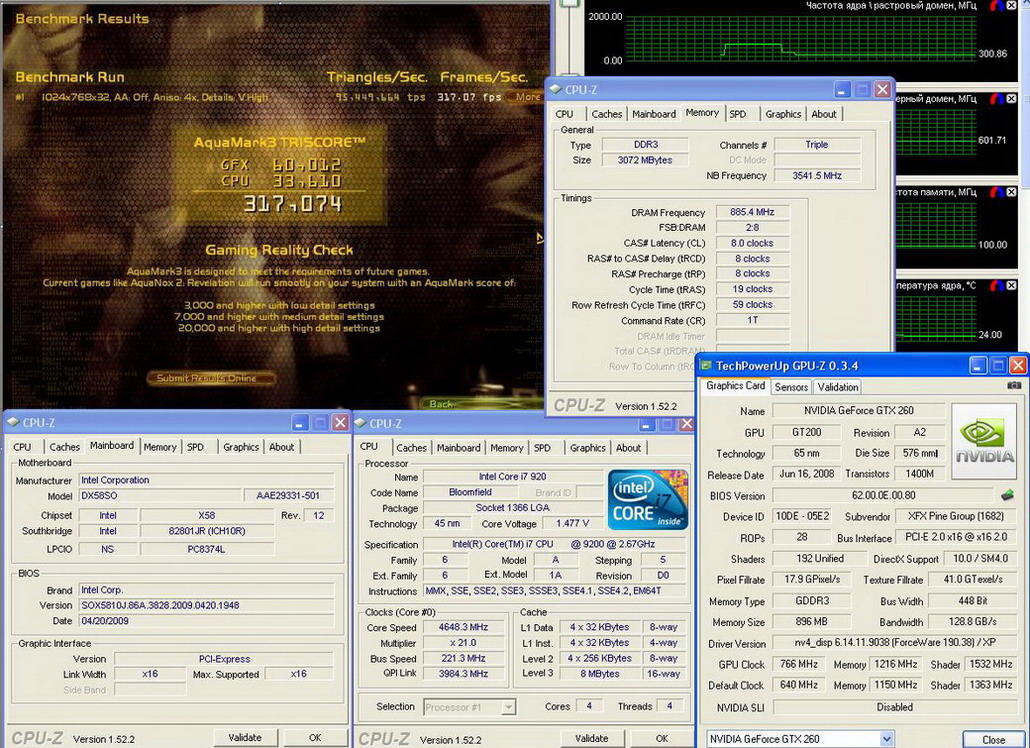Screen dimensions: 1030x748
Task: Click the motherboard Model field DX58SO
Action: point(160,496)
